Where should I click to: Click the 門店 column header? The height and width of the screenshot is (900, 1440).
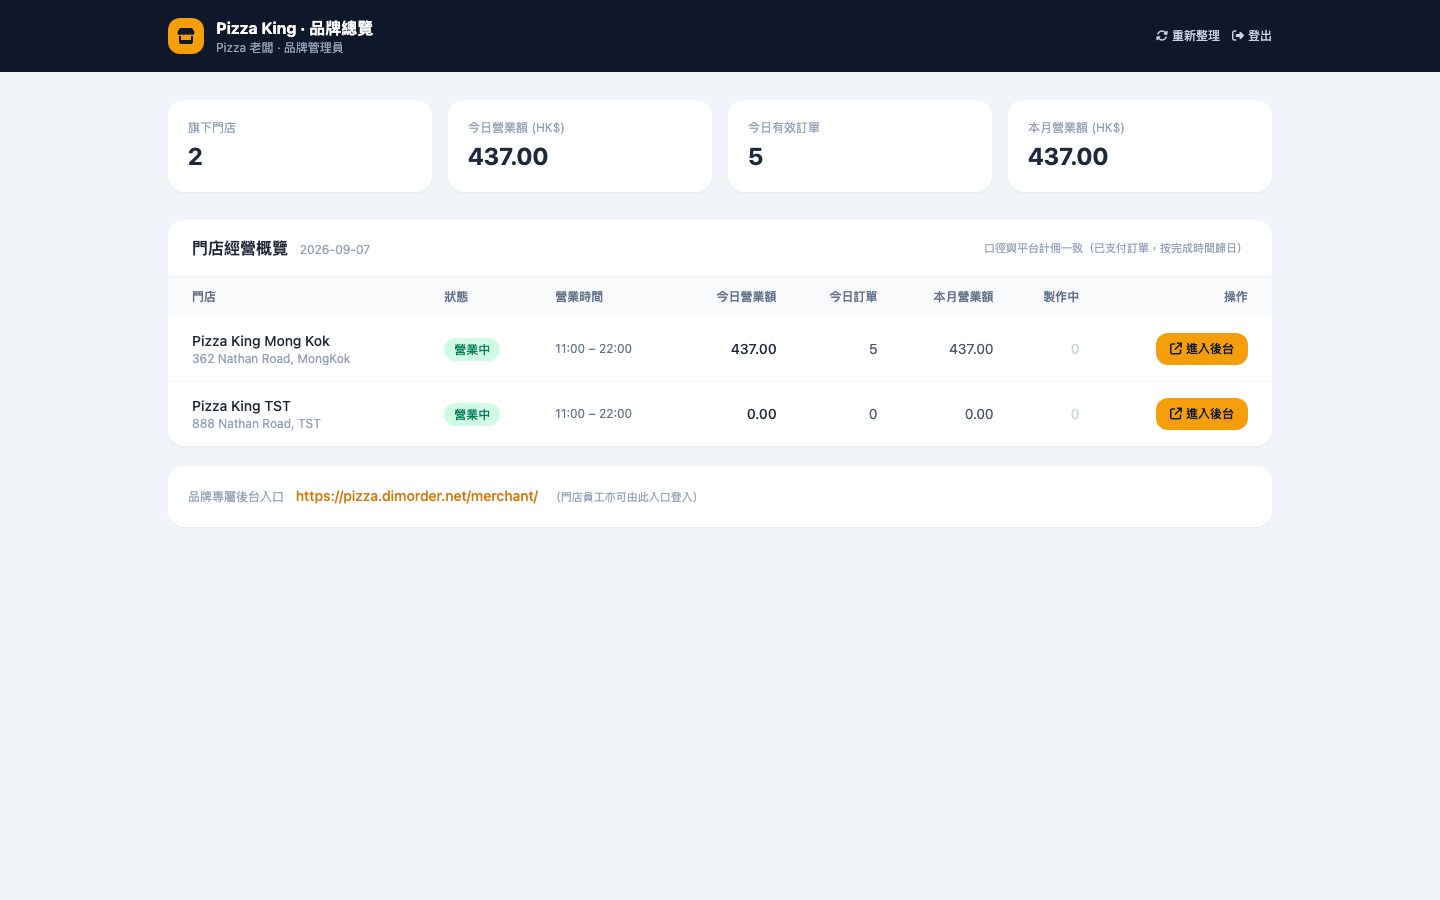[x=204, y=297]
